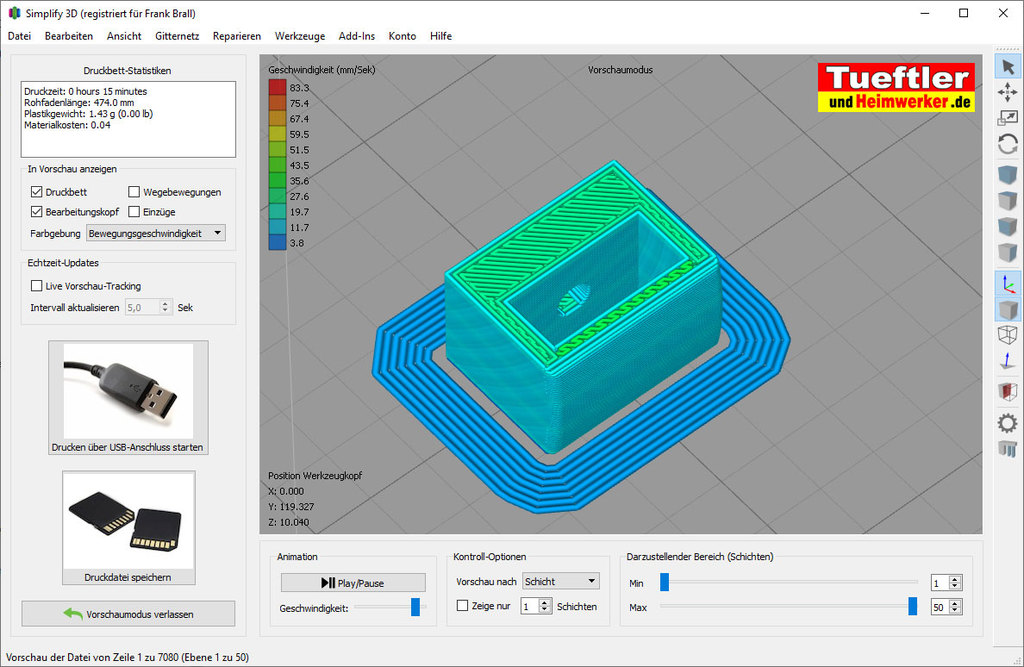Pick the rotate tool icon
The width and height of the screenshot is (1024, 667).
click(x=1008, y=144)
